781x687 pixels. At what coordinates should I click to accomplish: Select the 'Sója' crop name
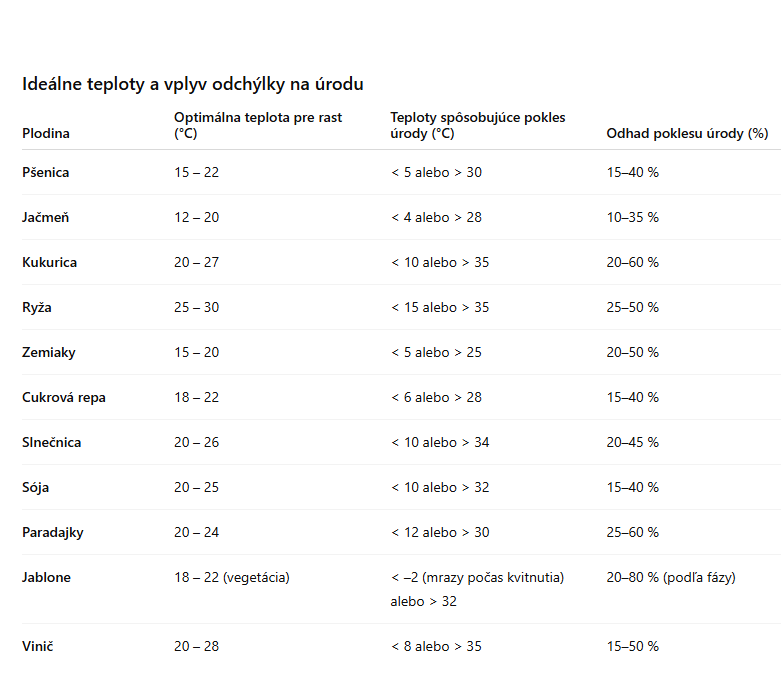pyautogui.click(x=36, y=487)
